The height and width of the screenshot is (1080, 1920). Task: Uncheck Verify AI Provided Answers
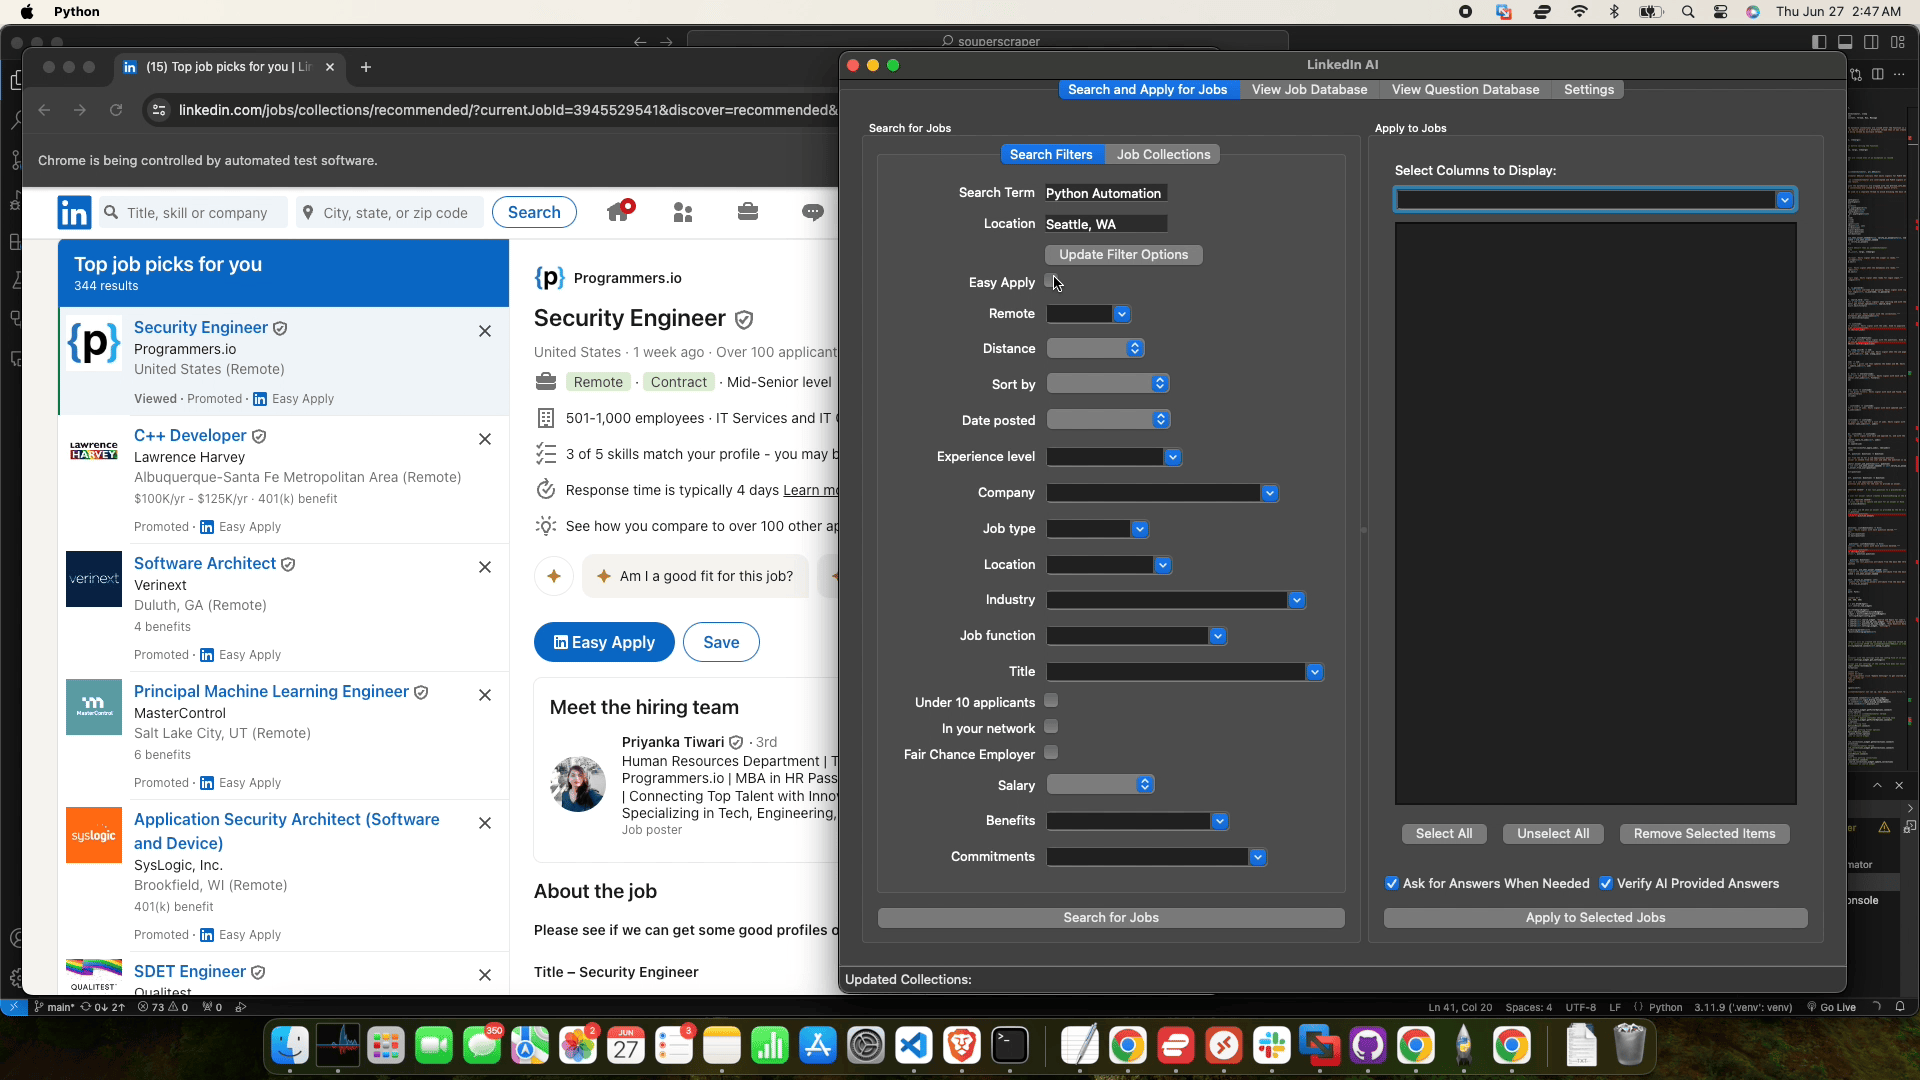point(1606,883)
